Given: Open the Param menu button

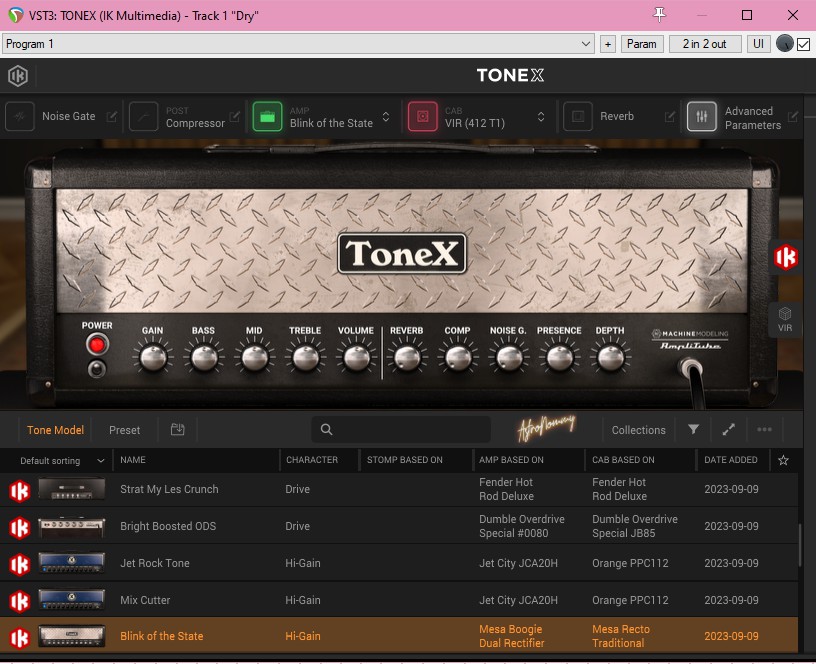Looking at the screenshot, I should 642,44.
